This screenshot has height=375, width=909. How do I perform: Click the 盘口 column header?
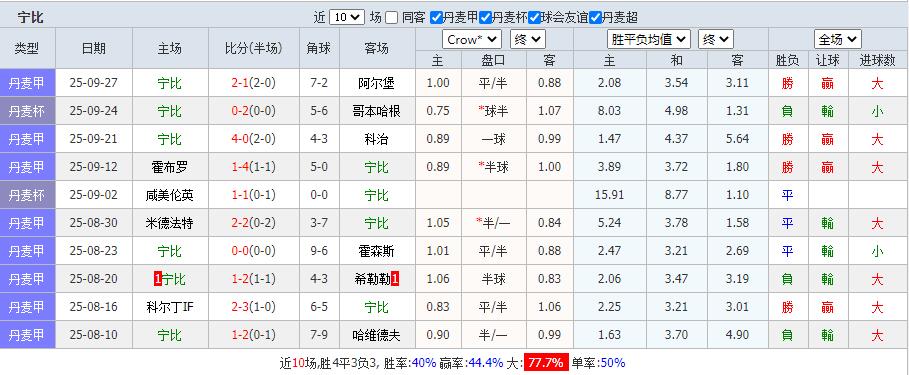pyautogui.click(x=493, y=60)
